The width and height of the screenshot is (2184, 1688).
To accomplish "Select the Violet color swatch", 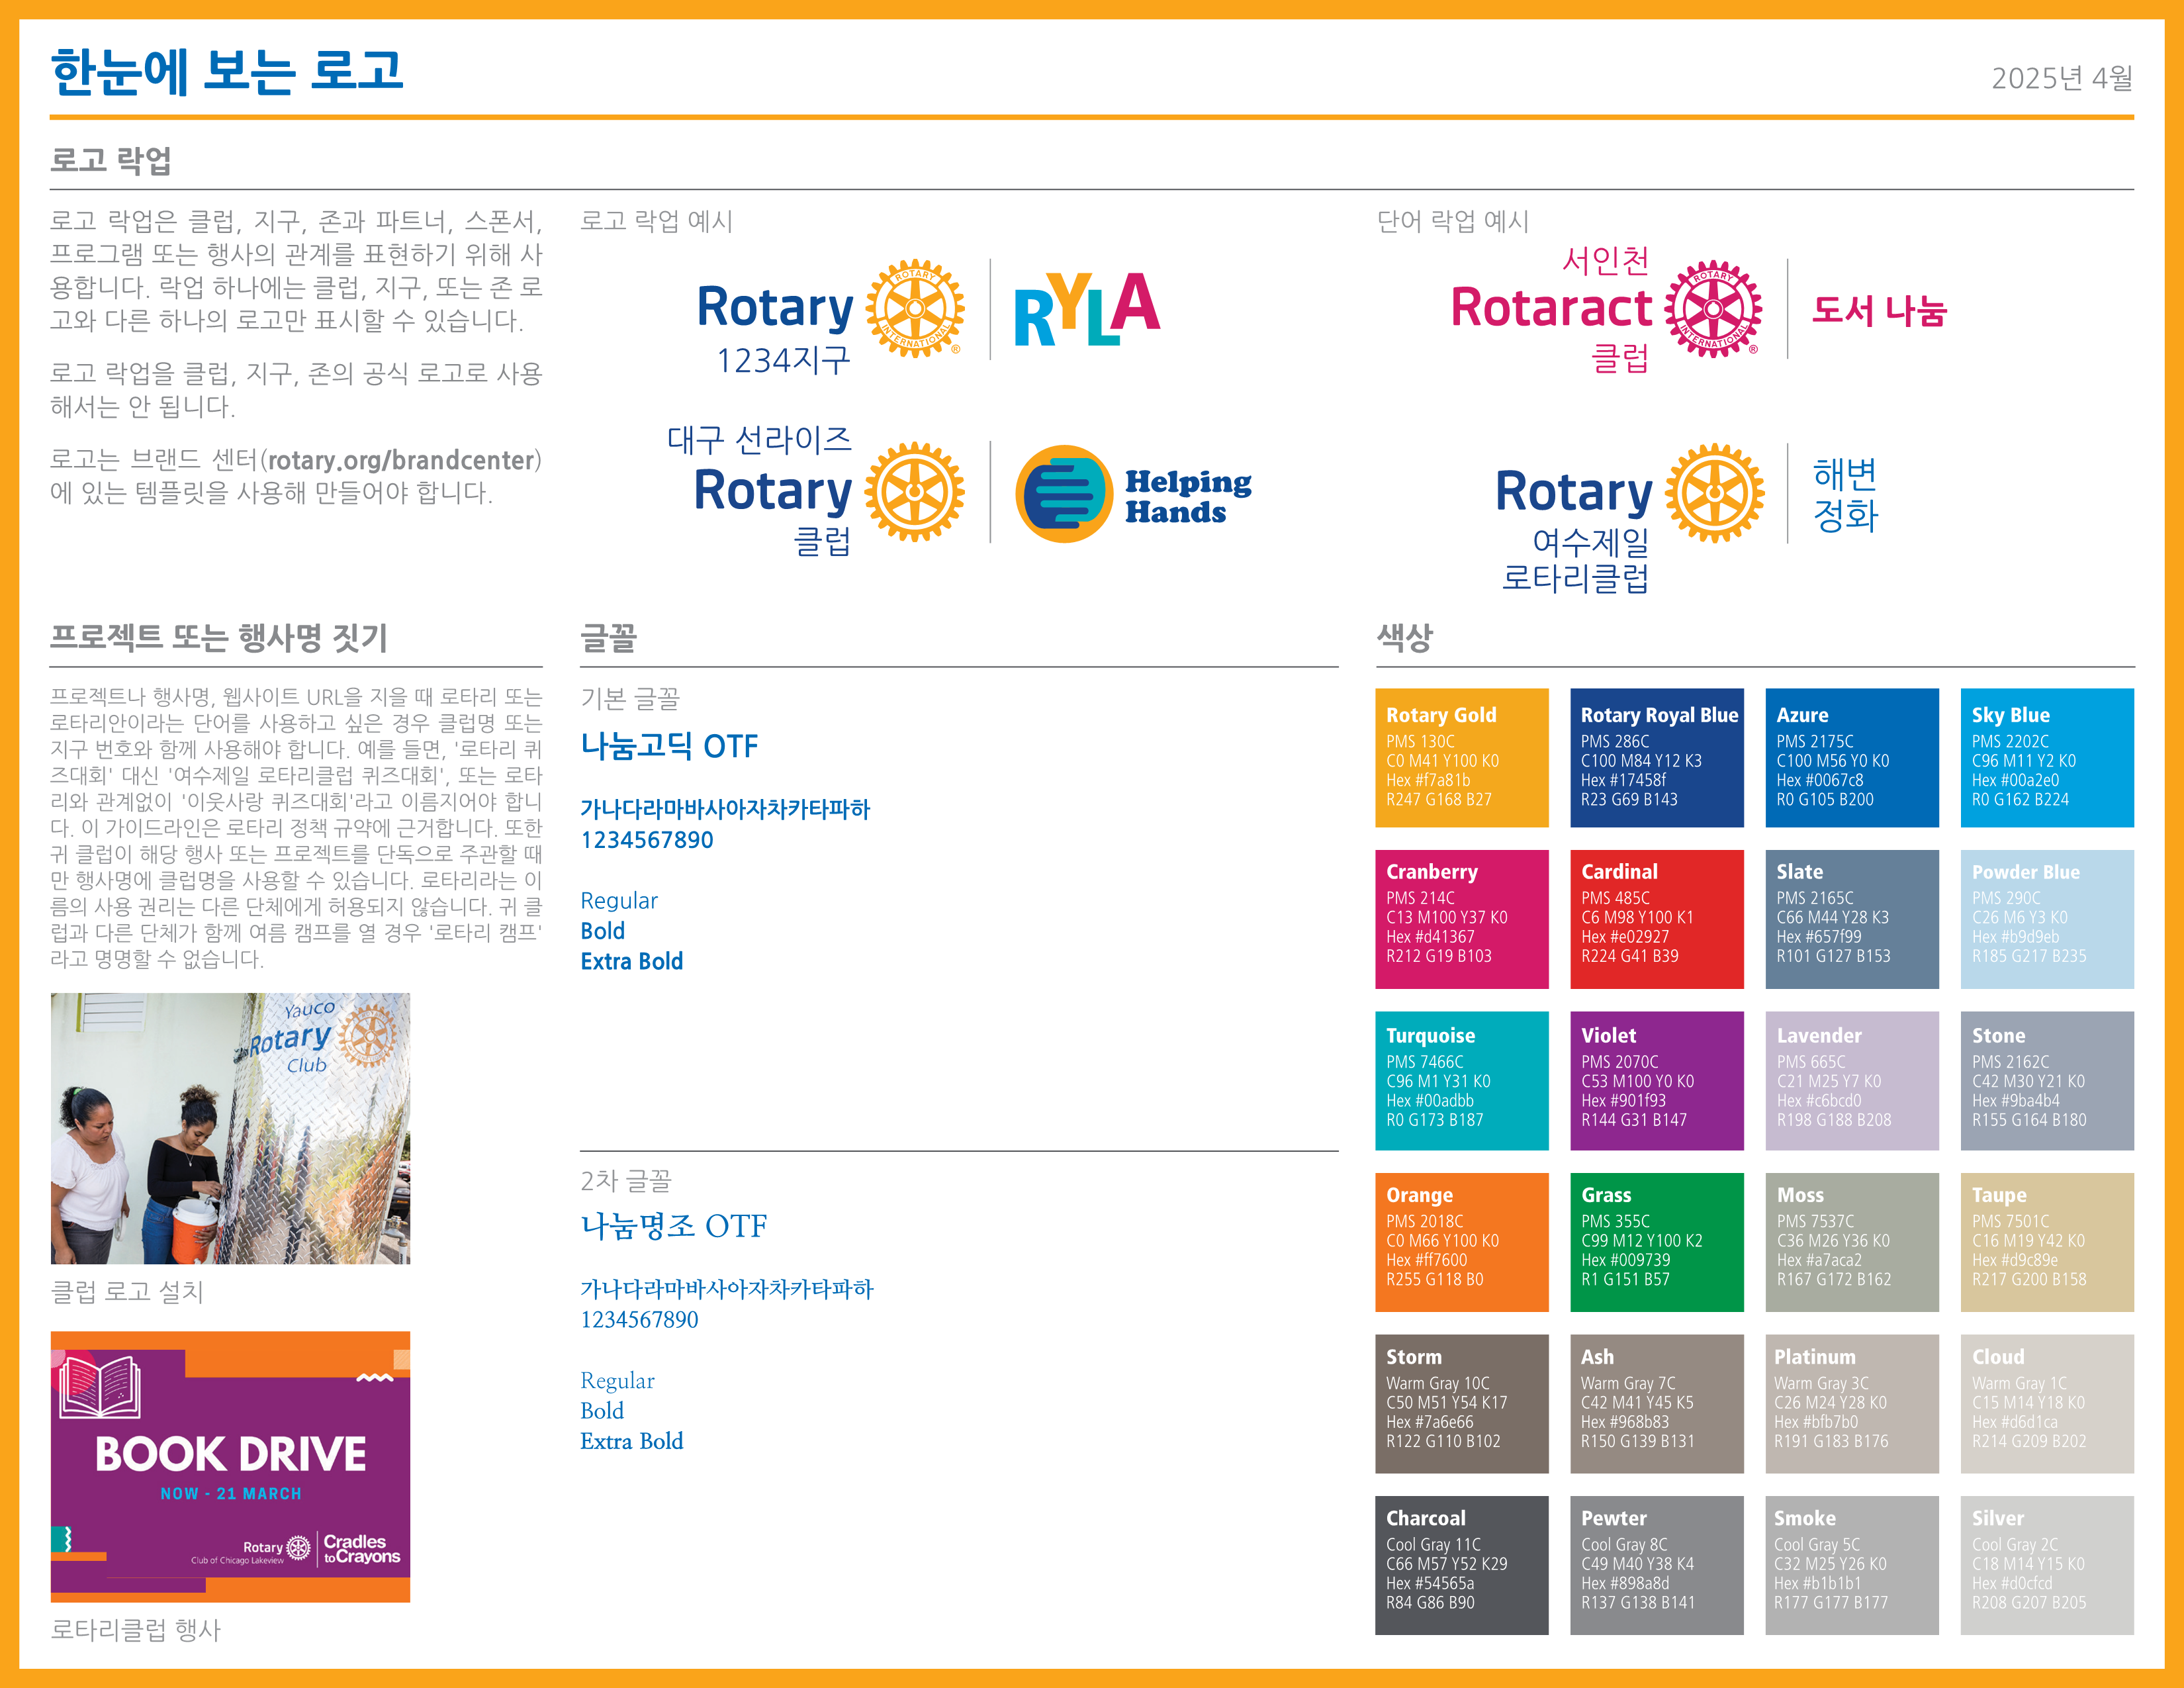I will (x=1656, y=1080).
